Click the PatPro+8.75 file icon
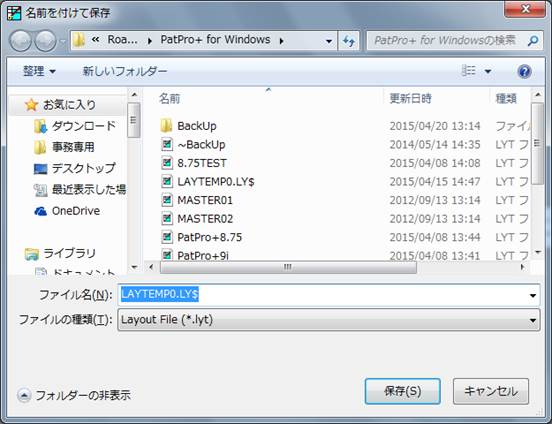 pyautogui.click(x=167, y=237)
